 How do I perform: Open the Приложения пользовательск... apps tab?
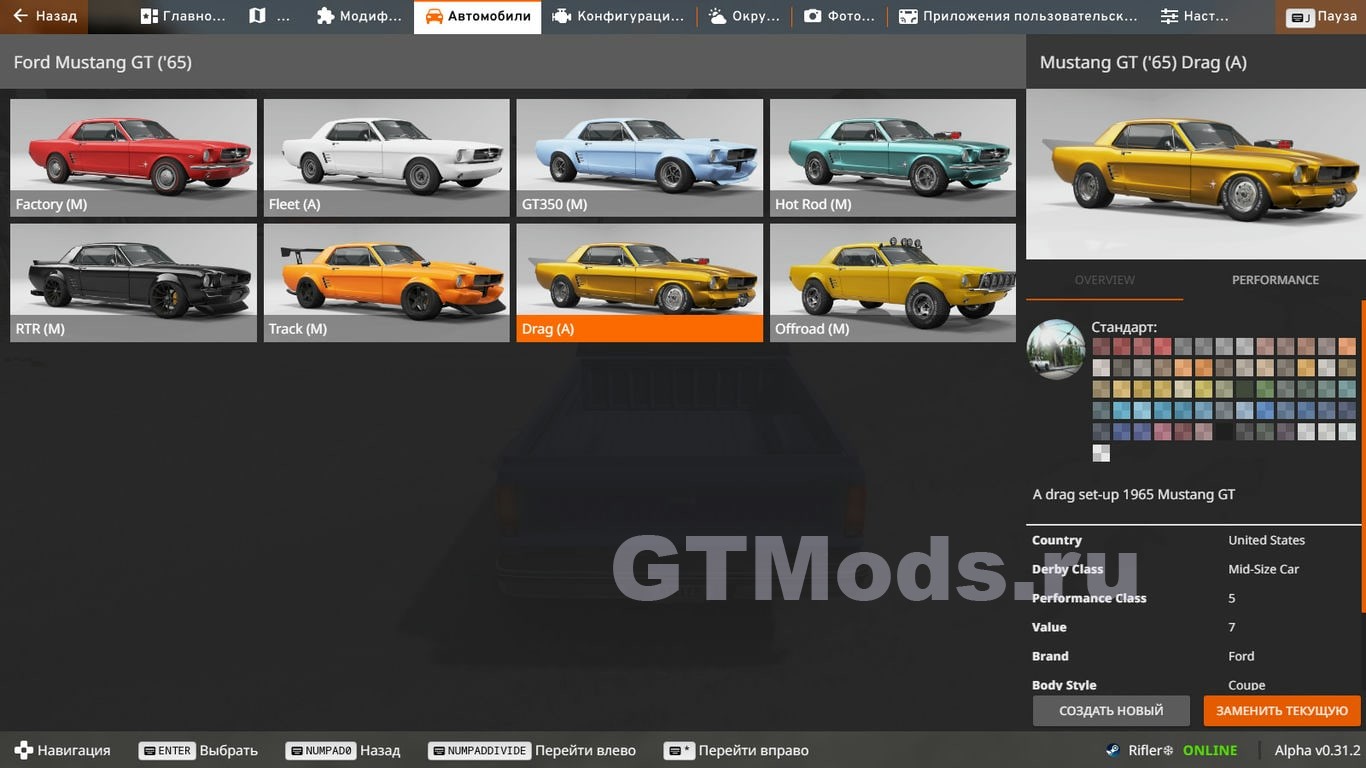tap(1018, 16)
